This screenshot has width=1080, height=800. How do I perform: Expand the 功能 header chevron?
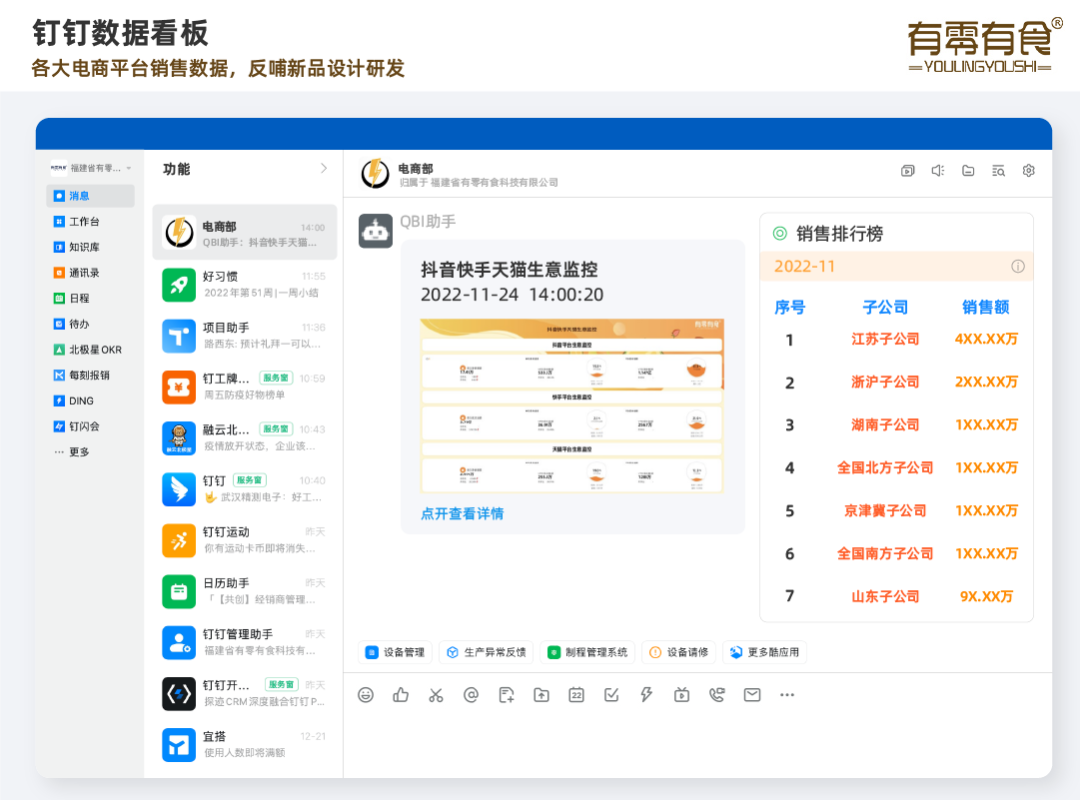(x=324, y=168)
